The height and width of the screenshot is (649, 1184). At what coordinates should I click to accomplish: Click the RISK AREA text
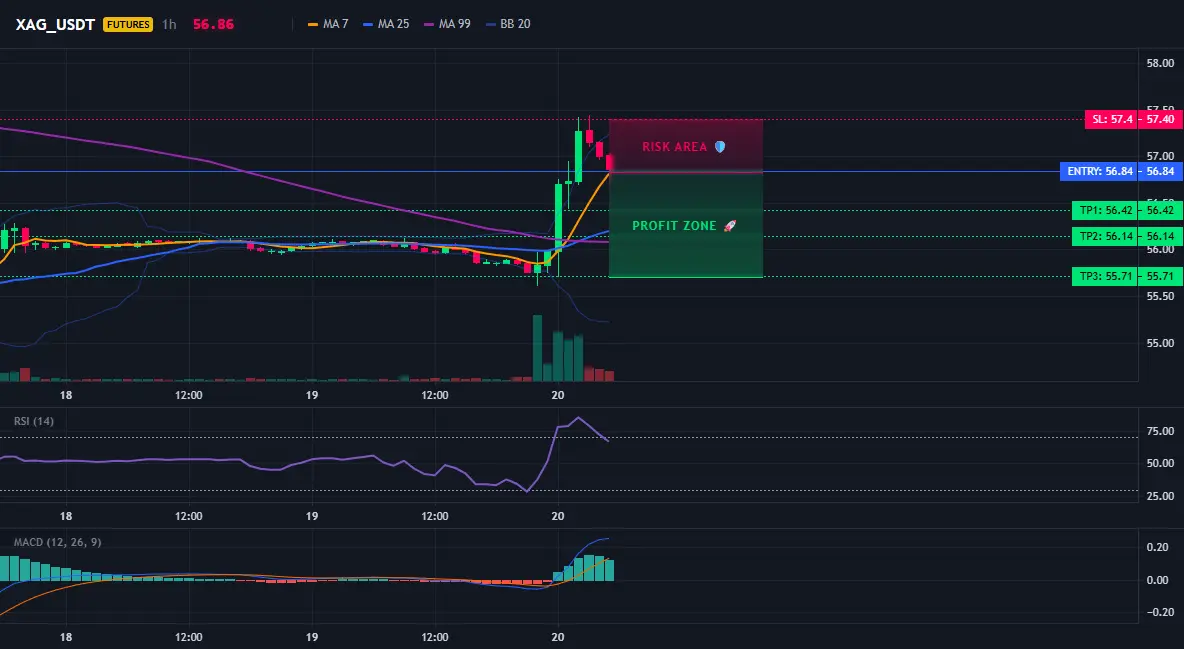tap(674, 147)
